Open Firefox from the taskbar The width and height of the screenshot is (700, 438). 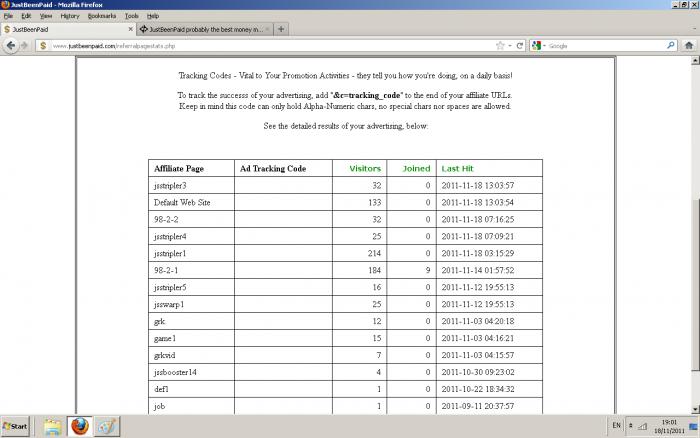[80, 427]
